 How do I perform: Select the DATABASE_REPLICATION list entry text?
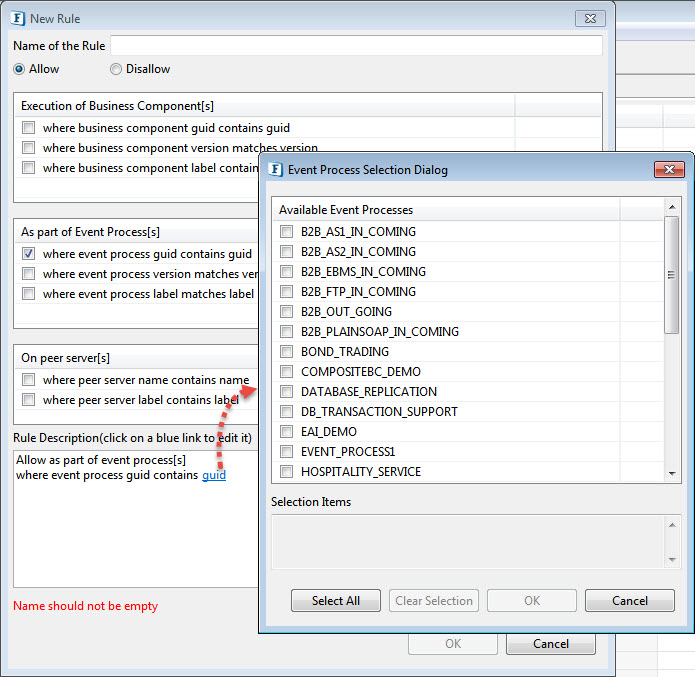369,391
